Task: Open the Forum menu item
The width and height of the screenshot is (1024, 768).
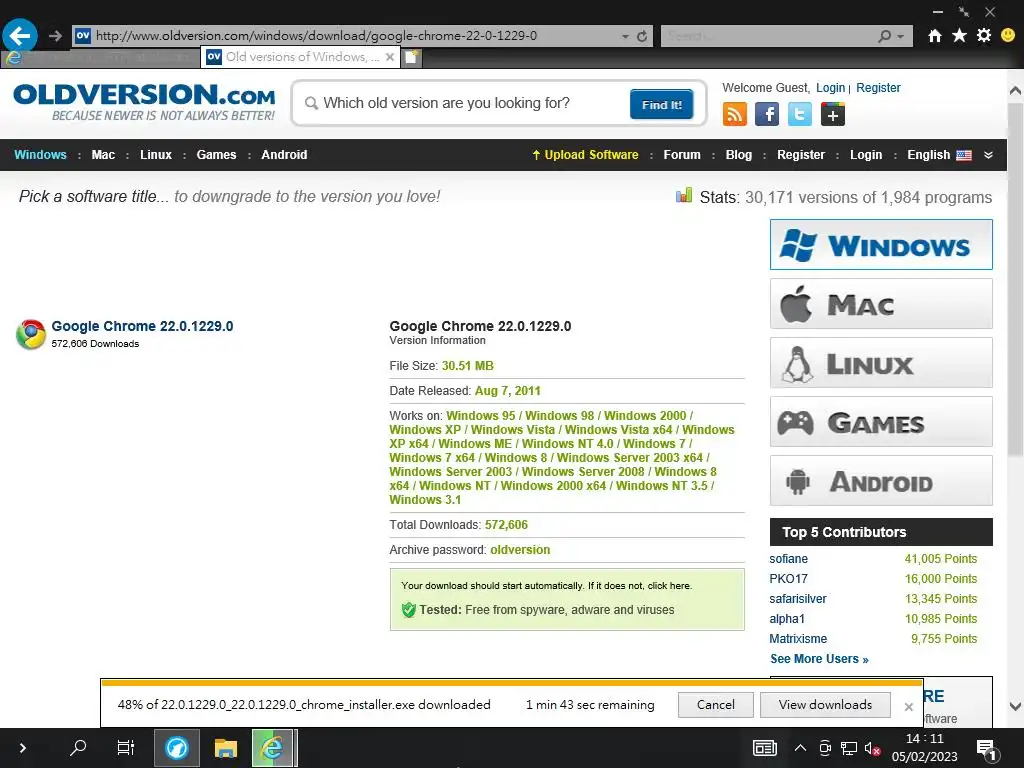Action: pyautogui.click(x=682, y=155)
